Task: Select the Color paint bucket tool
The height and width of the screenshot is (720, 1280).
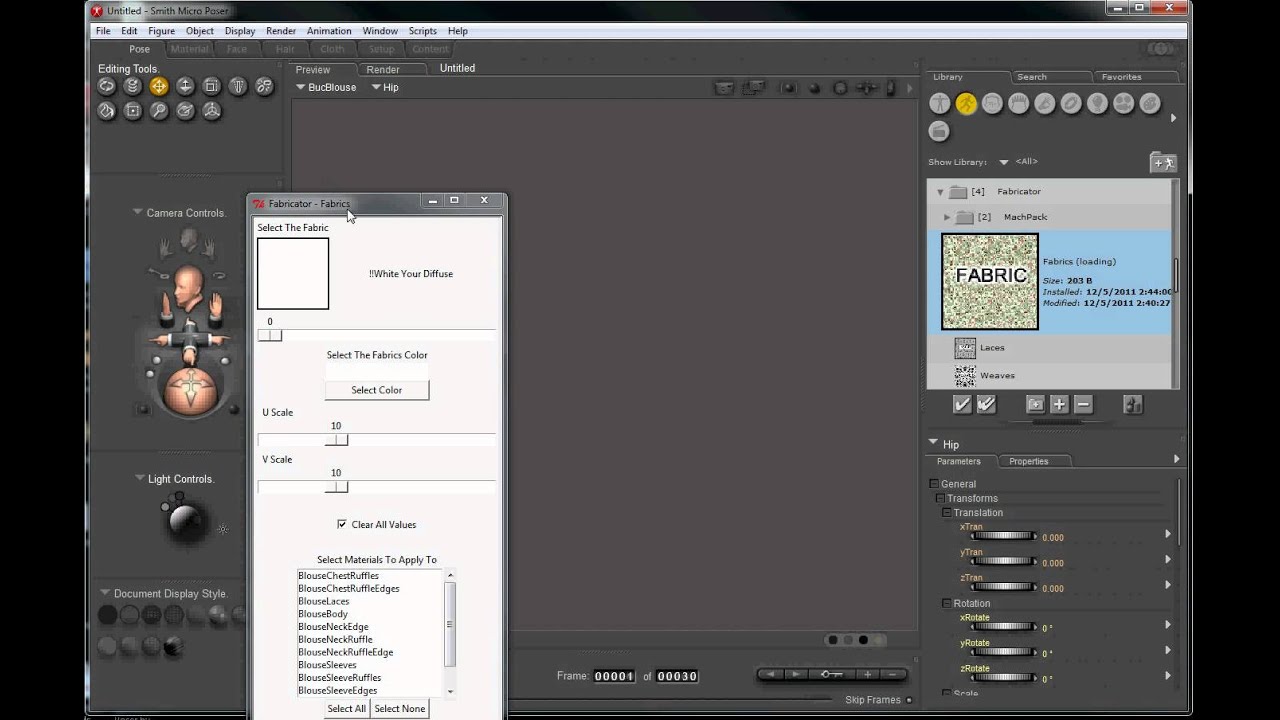Action: [x=106, y=111]
